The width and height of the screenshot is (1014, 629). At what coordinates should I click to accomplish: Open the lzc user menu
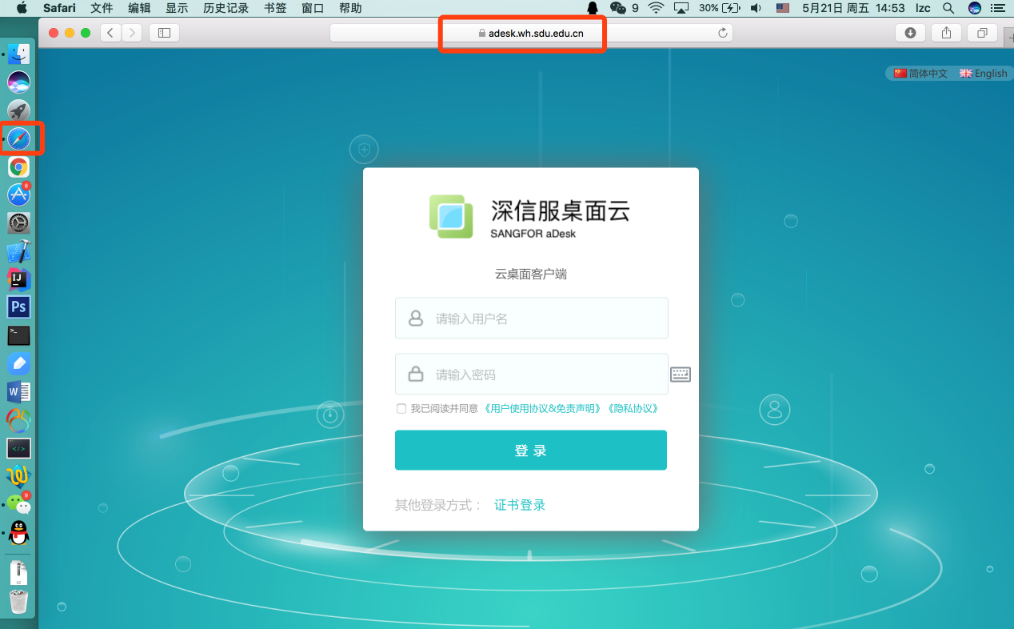coord(922,8)
